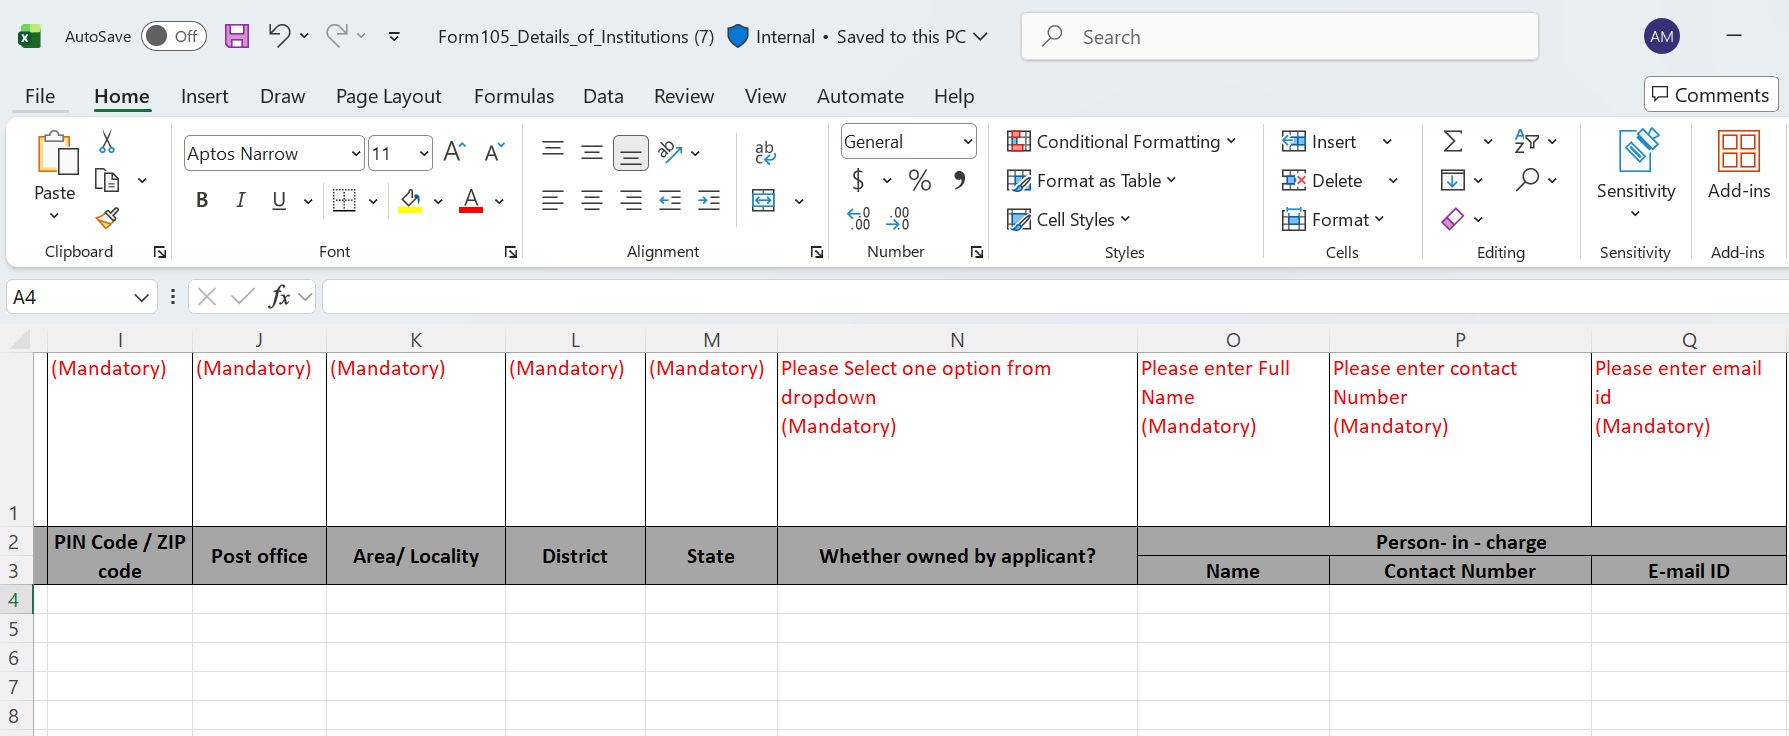
Task: Click the Merge and Center icon
Action: point(764,200)
